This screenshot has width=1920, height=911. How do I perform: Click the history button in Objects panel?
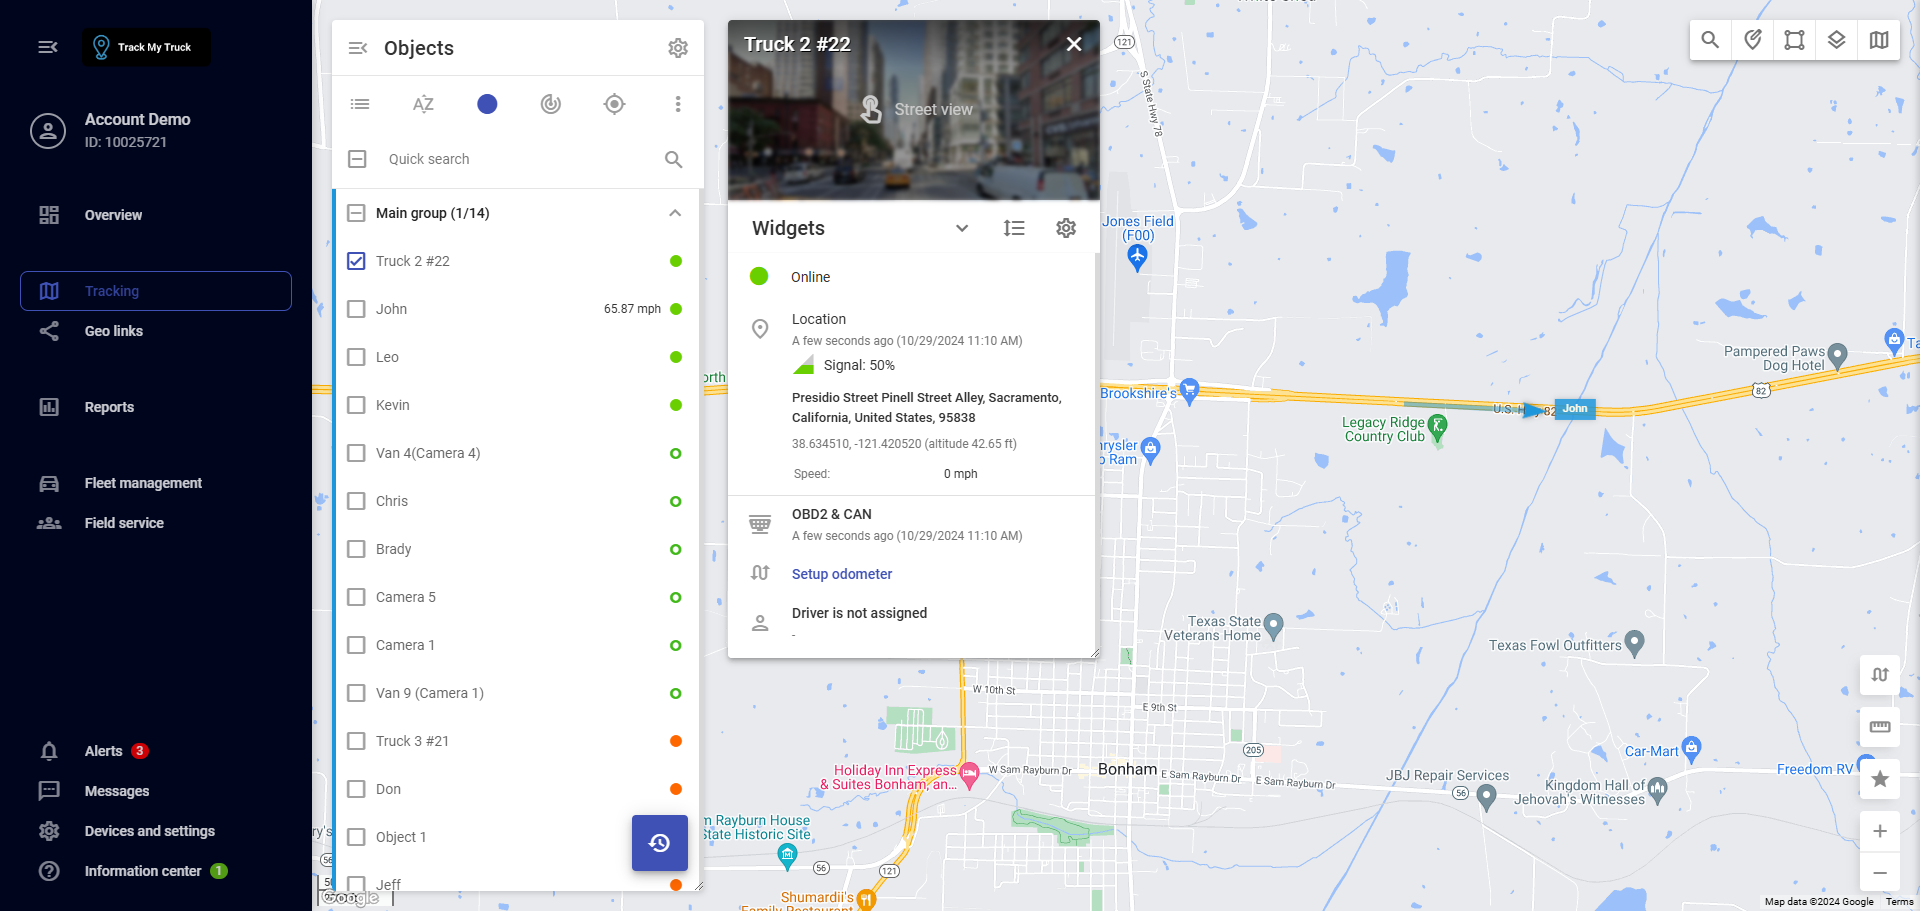click(659, 842)
